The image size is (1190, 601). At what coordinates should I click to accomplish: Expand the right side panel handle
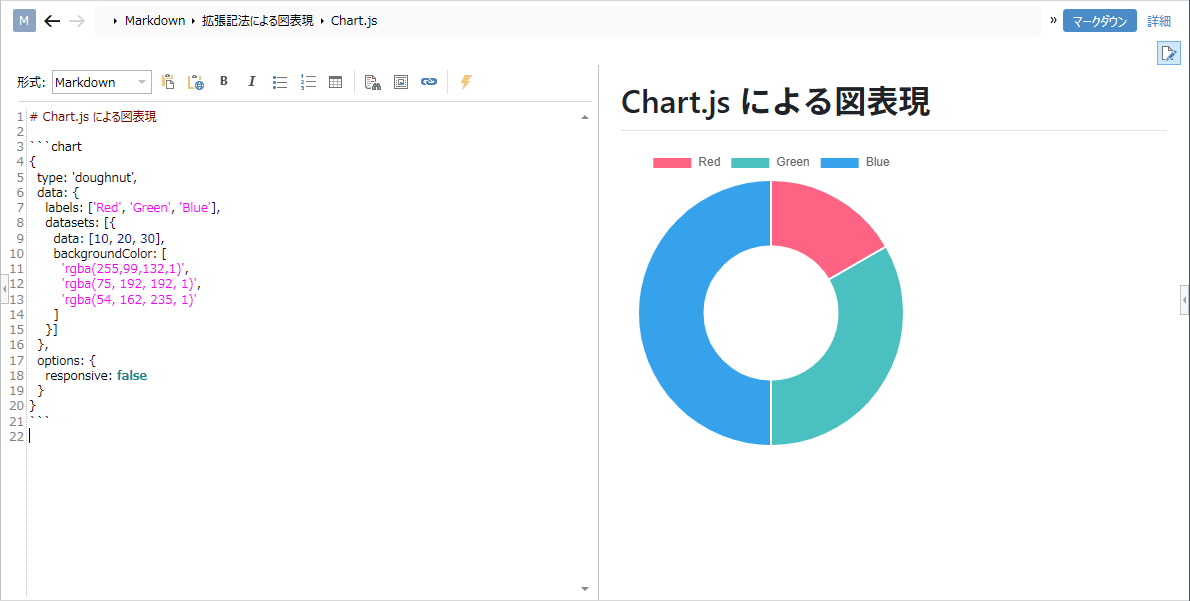(x=1185, y=300)
